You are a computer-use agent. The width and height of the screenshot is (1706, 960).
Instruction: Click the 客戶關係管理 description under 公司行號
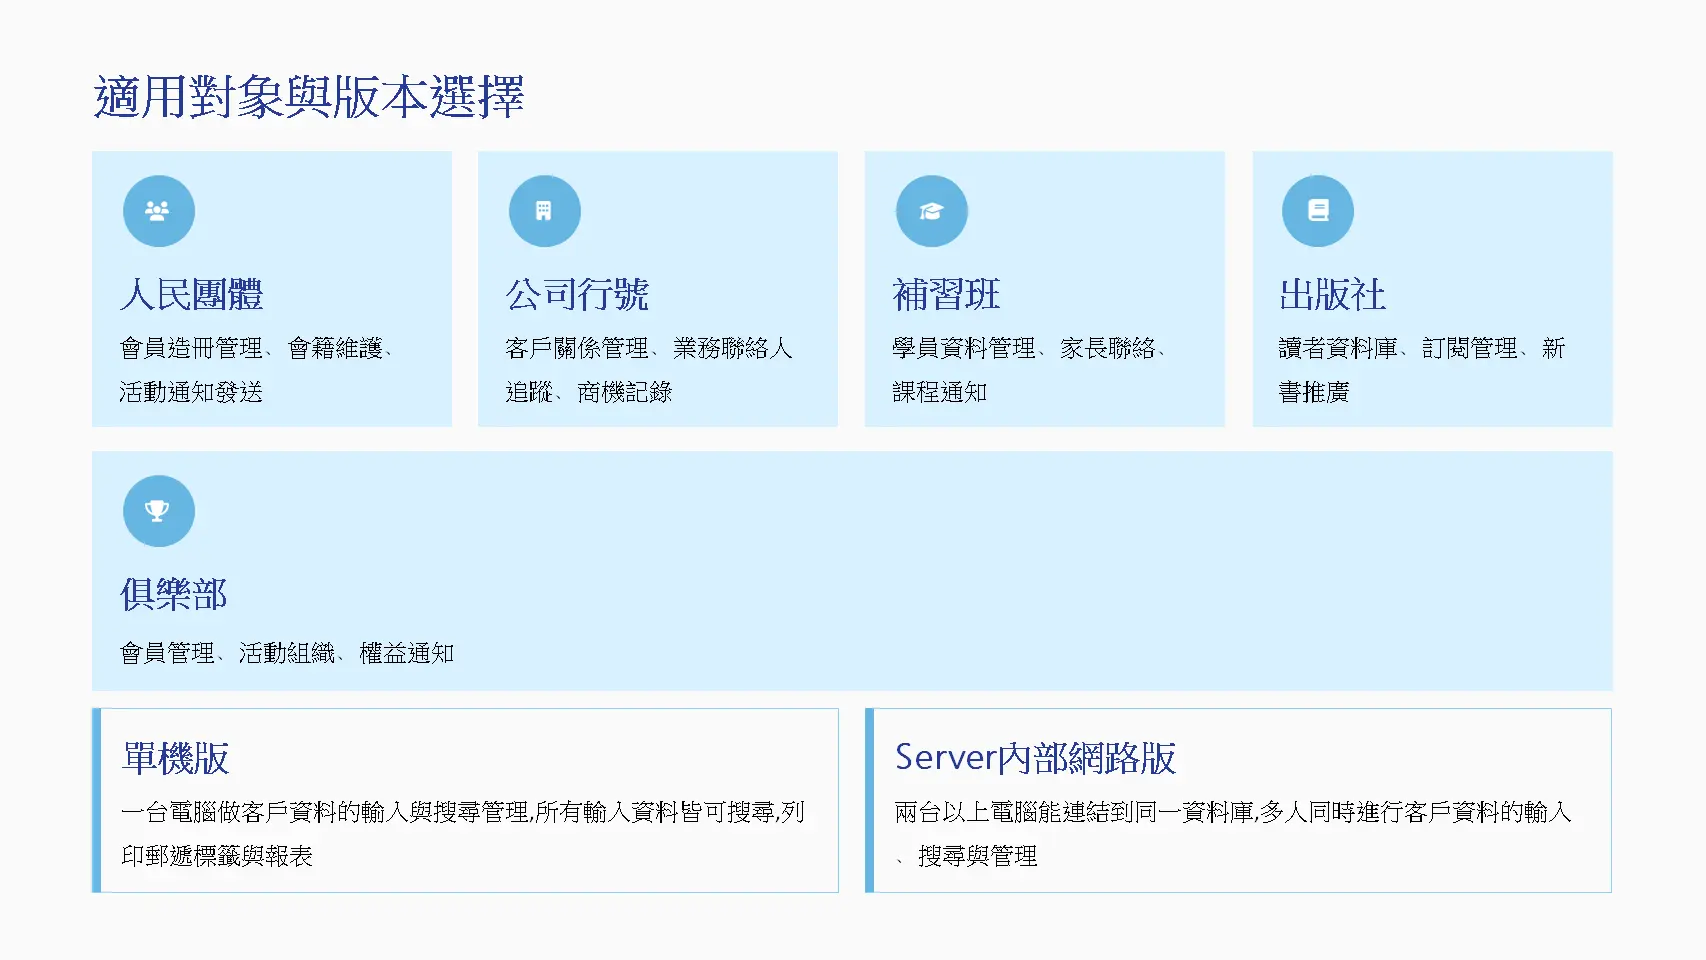click(648, 369)
